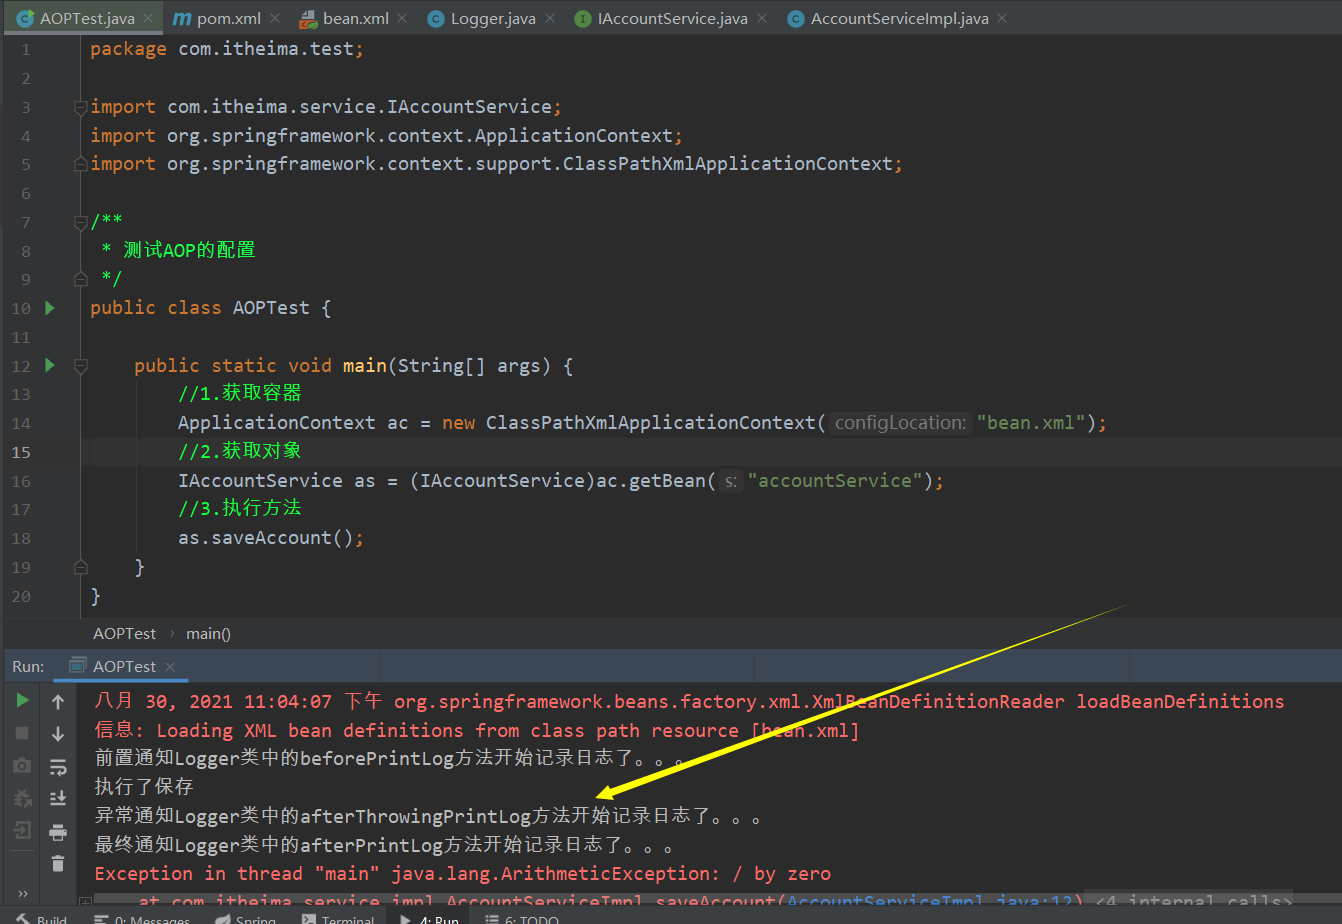Close the pom.xml tab
Screen dimensions: 1342x924
276,19
